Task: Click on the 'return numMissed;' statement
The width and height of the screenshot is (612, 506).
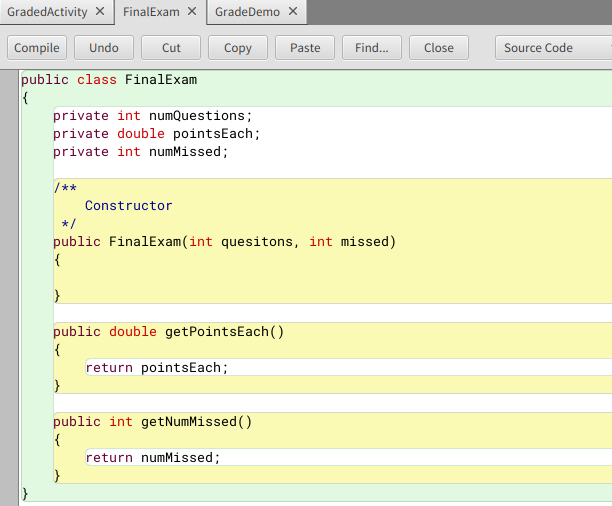Action: click(x=152, y=458)
